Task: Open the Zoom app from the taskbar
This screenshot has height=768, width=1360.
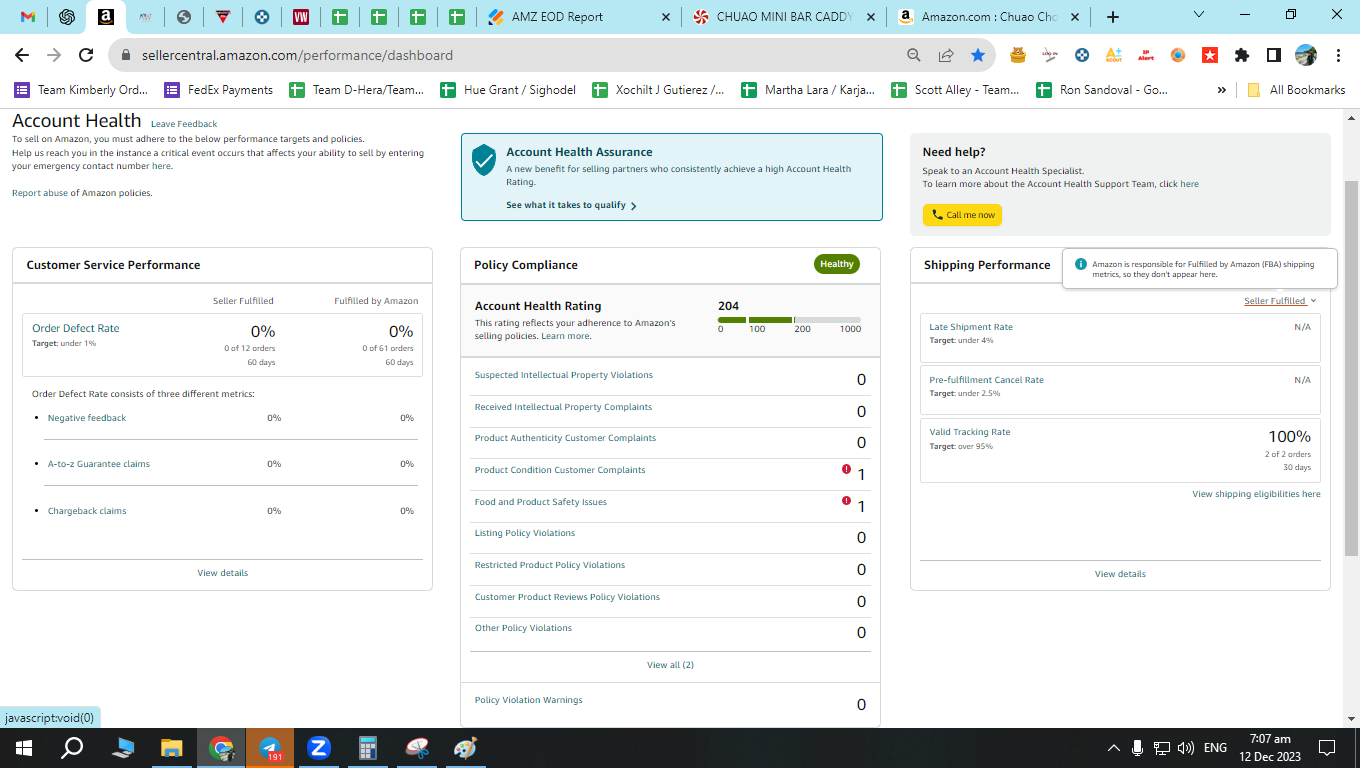Action: 319,748
